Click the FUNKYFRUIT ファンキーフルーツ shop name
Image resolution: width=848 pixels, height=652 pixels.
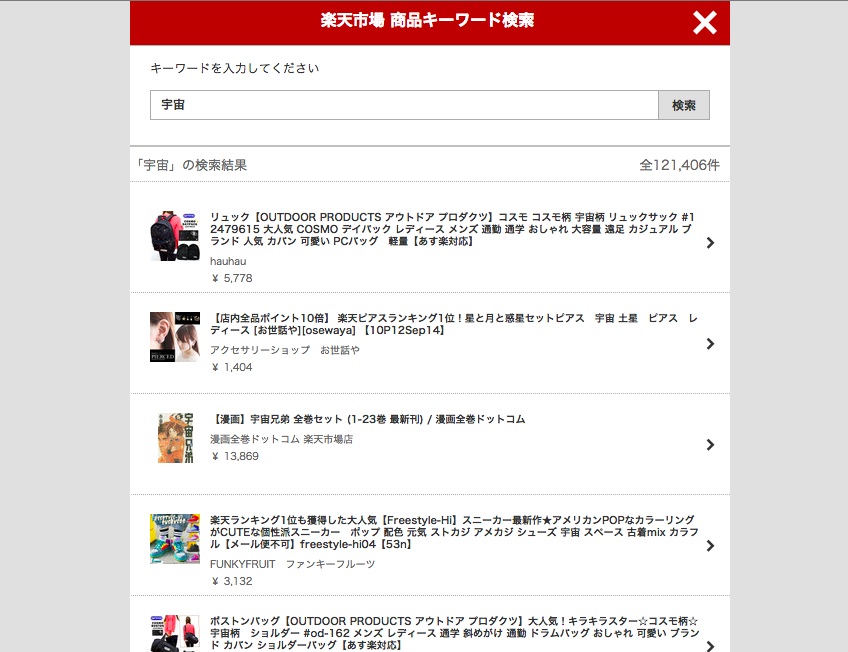[x=292, y=564]
